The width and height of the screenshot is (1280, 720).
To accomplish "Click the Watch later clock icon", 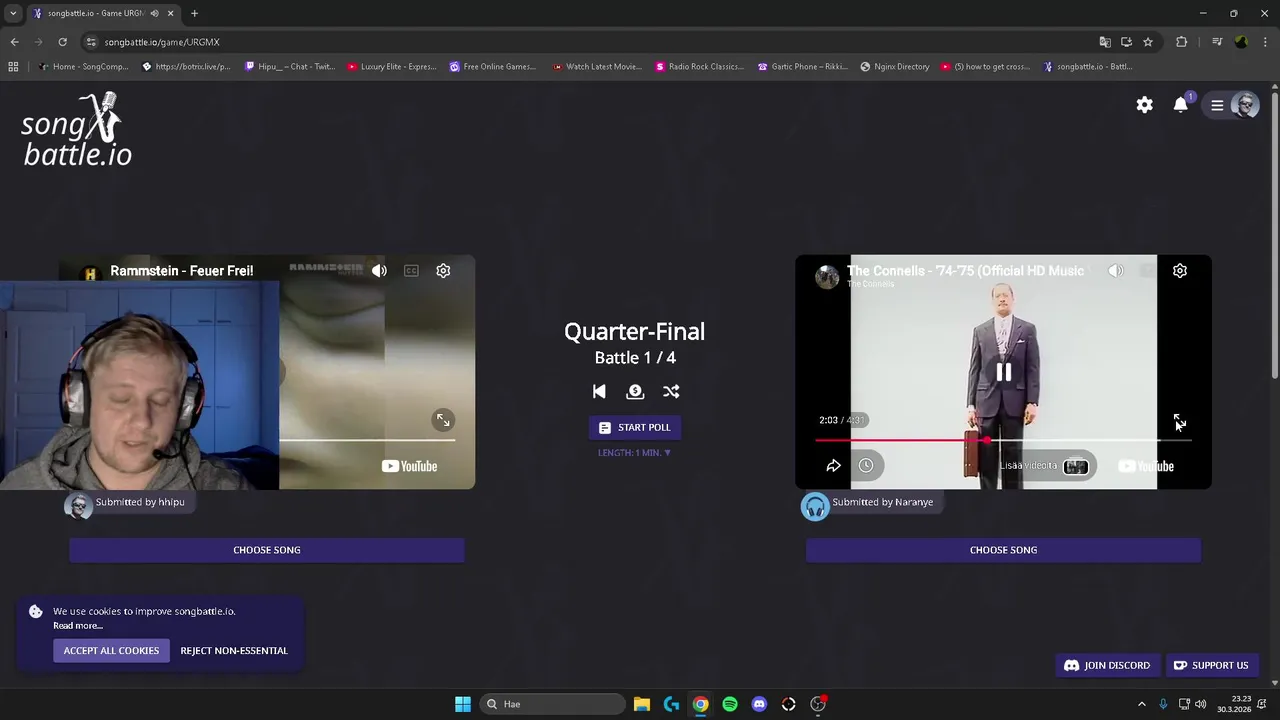I will click(x=866, y=465).
